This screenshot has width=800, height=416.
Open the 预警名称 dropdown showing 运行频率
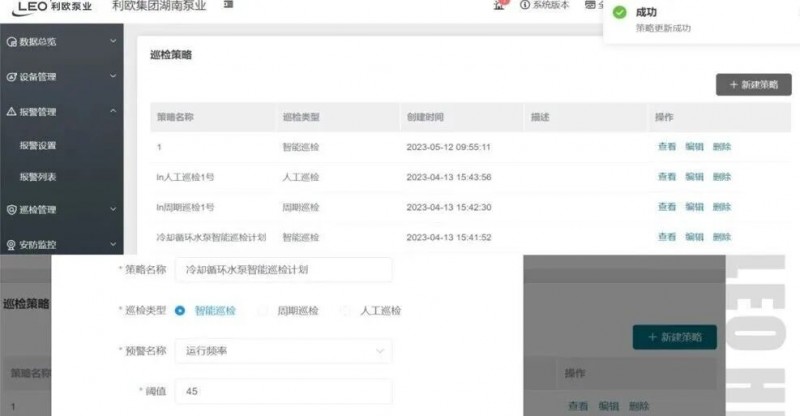283,351
